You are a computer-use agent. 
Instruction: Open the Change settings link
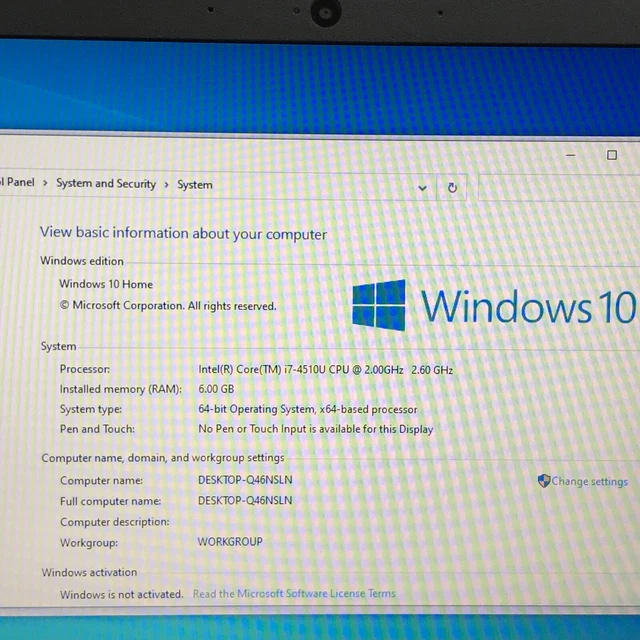tap(589, 482)
